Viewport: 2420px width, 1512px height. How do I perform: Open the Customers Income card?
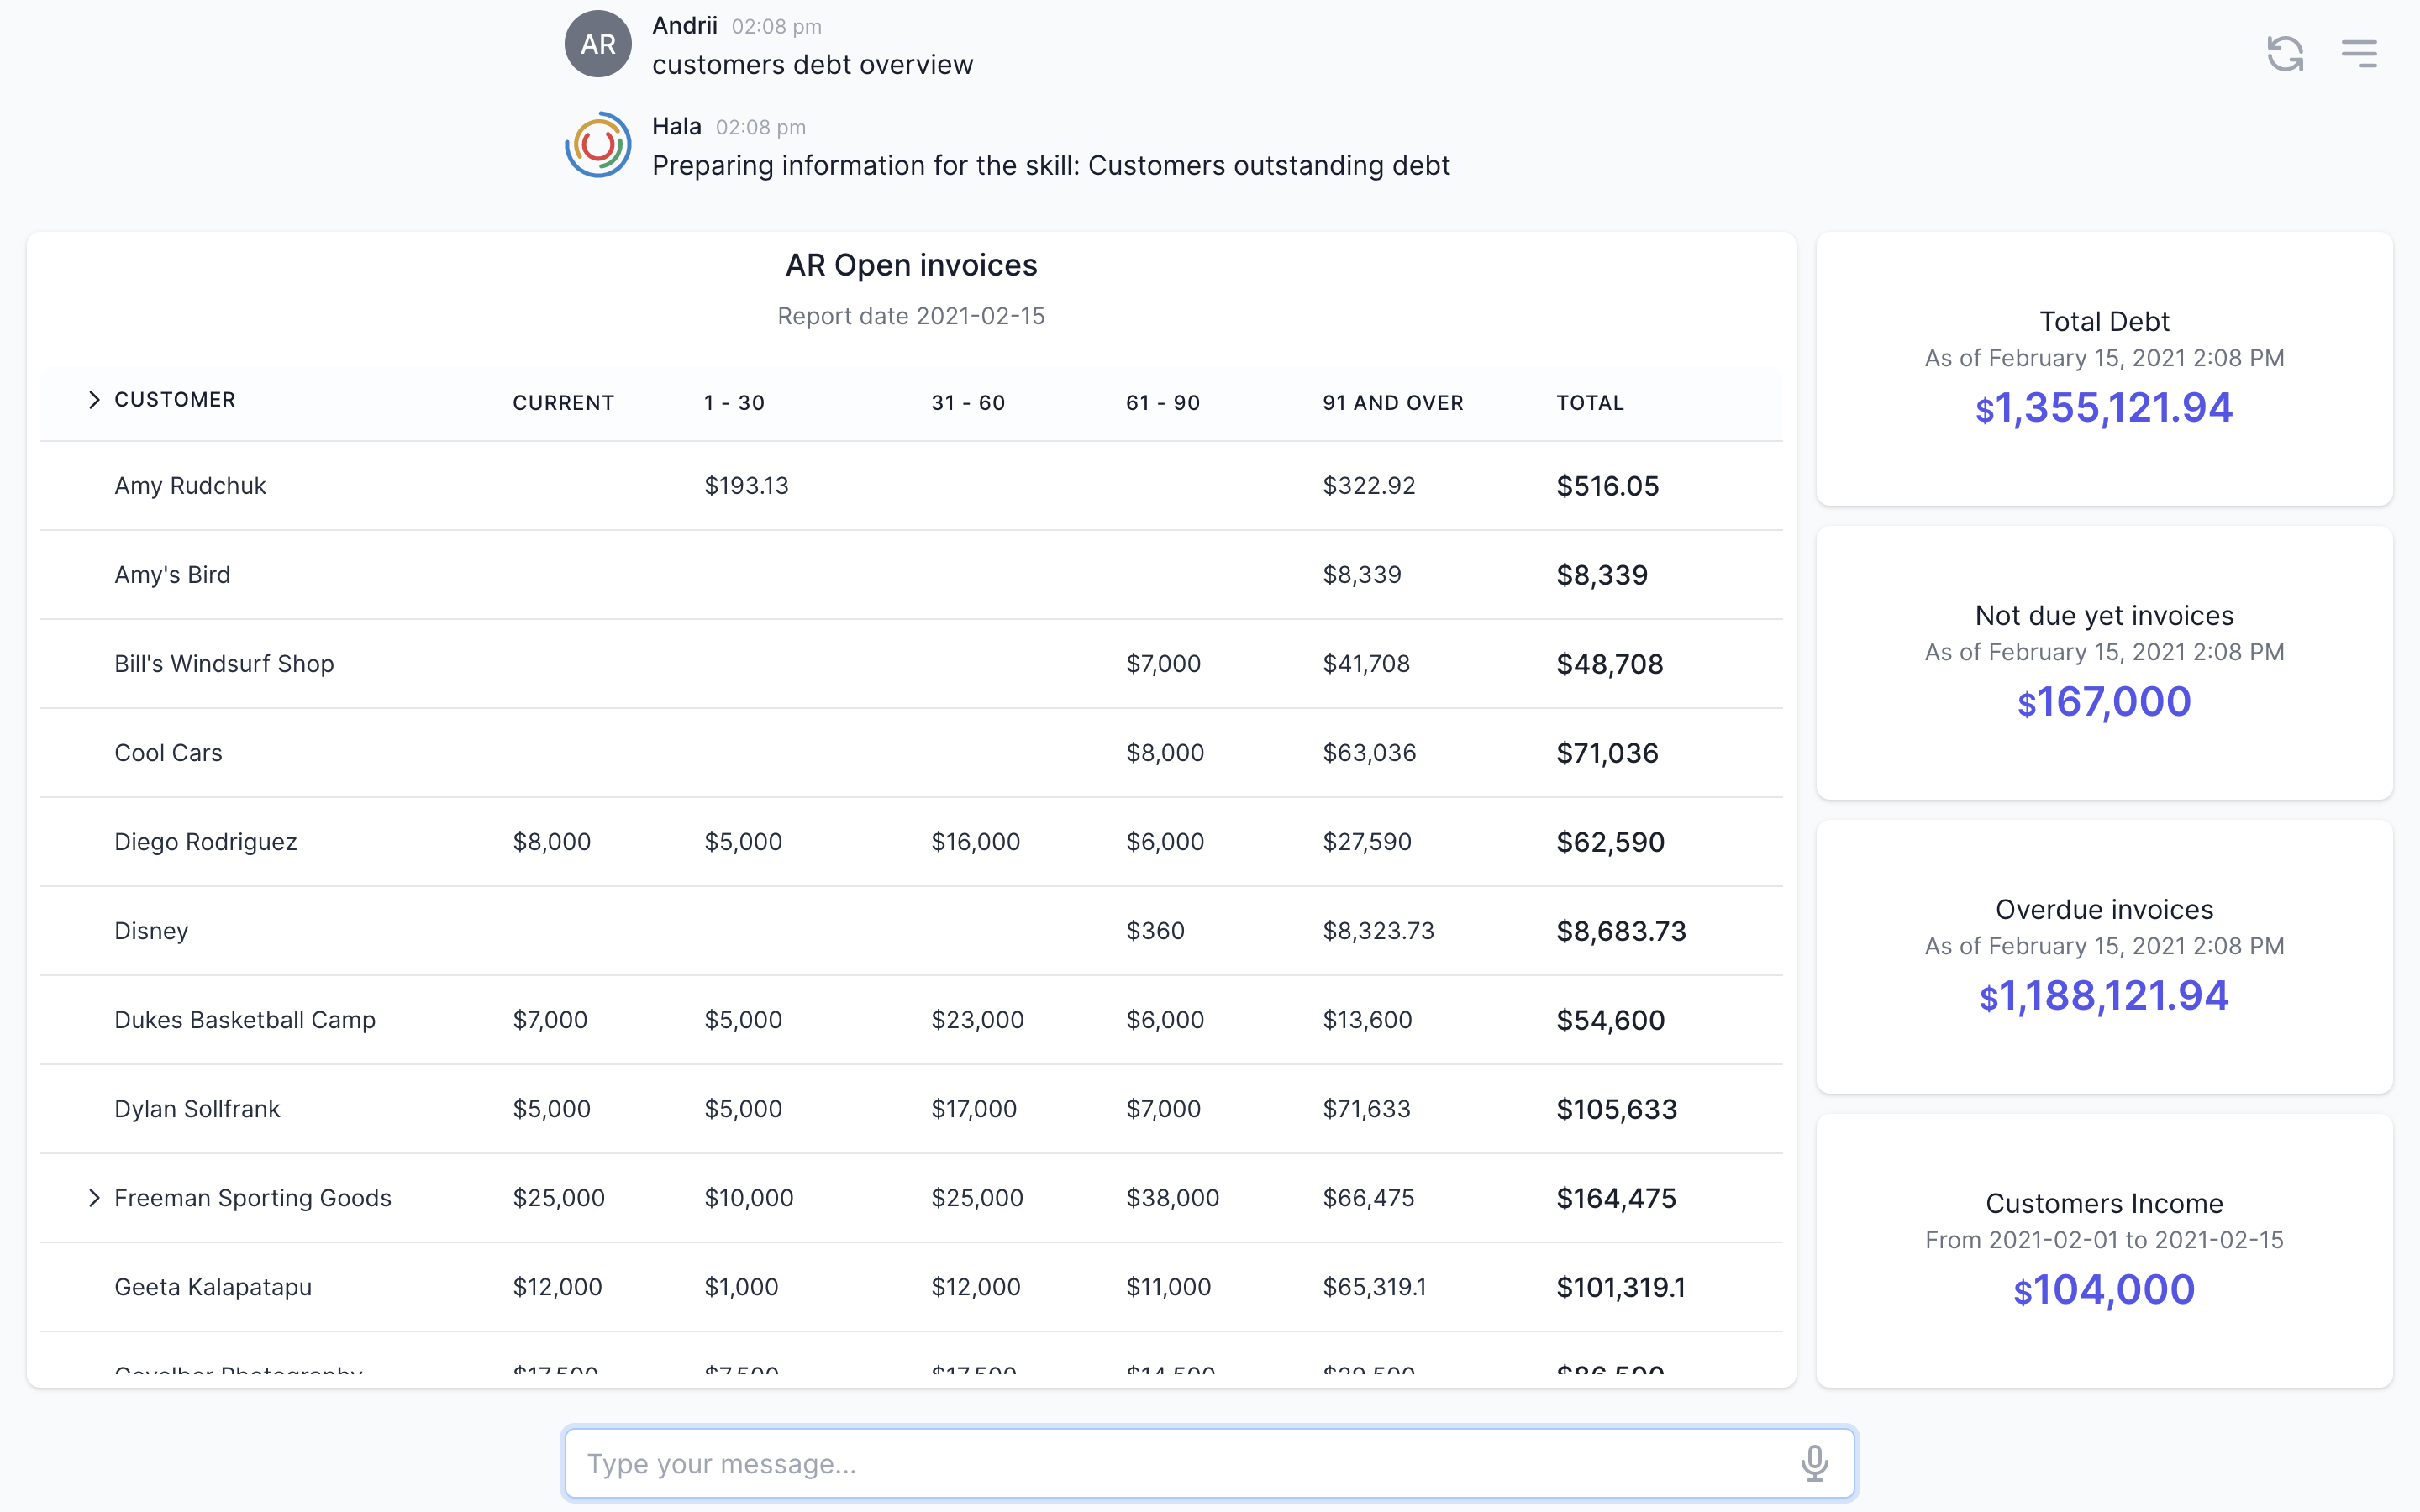click(x=2104, y=1251)
